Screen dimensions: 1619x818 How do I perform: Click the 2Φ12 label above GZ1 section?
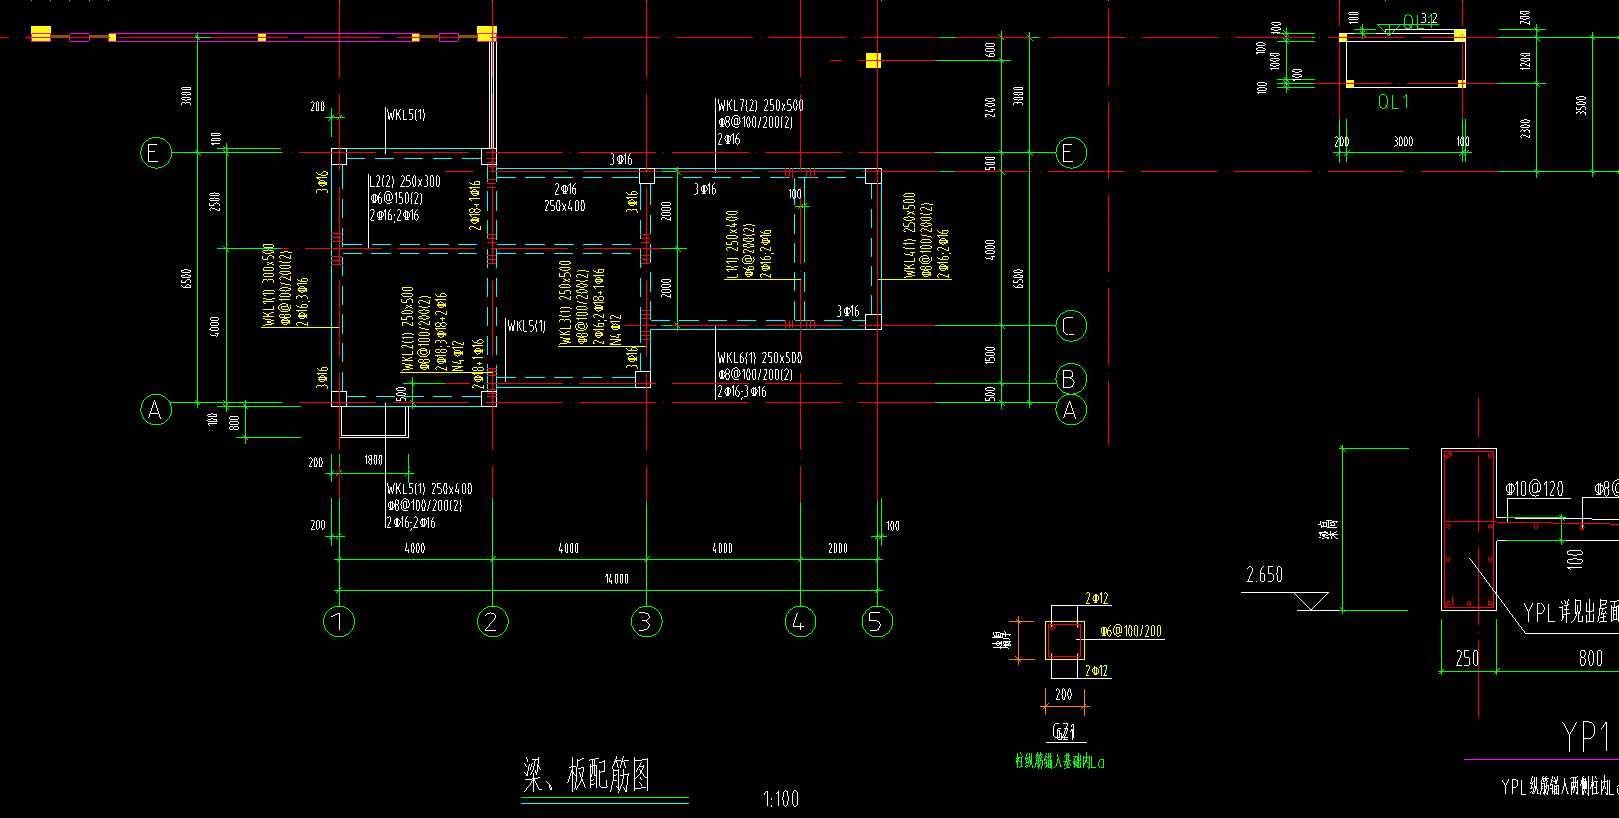tap(1097, 599)
